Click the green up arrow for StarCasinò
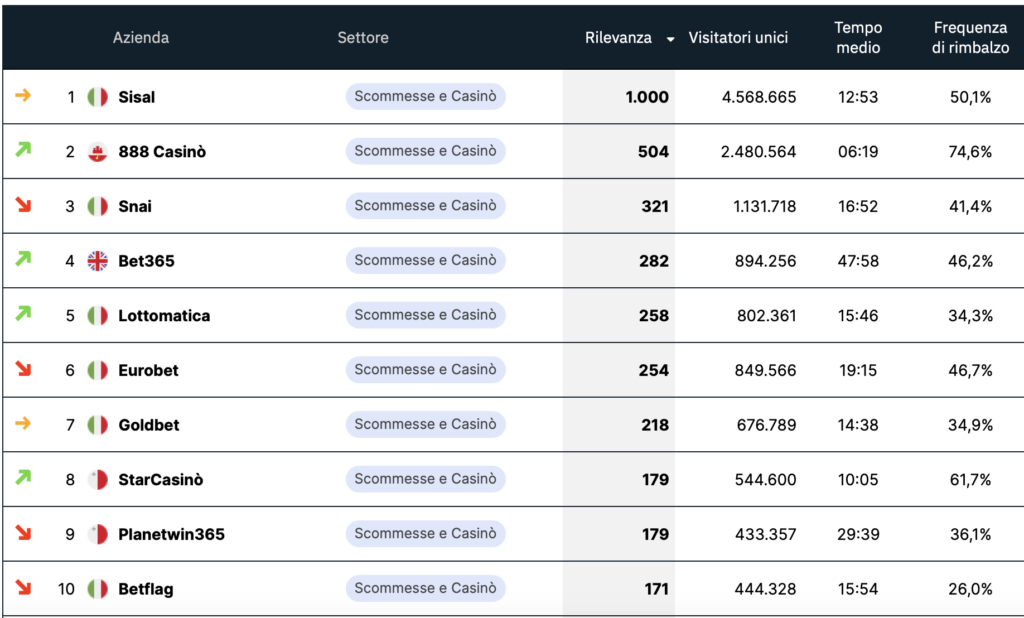1024x618 pixels. [x=23, y=478]
